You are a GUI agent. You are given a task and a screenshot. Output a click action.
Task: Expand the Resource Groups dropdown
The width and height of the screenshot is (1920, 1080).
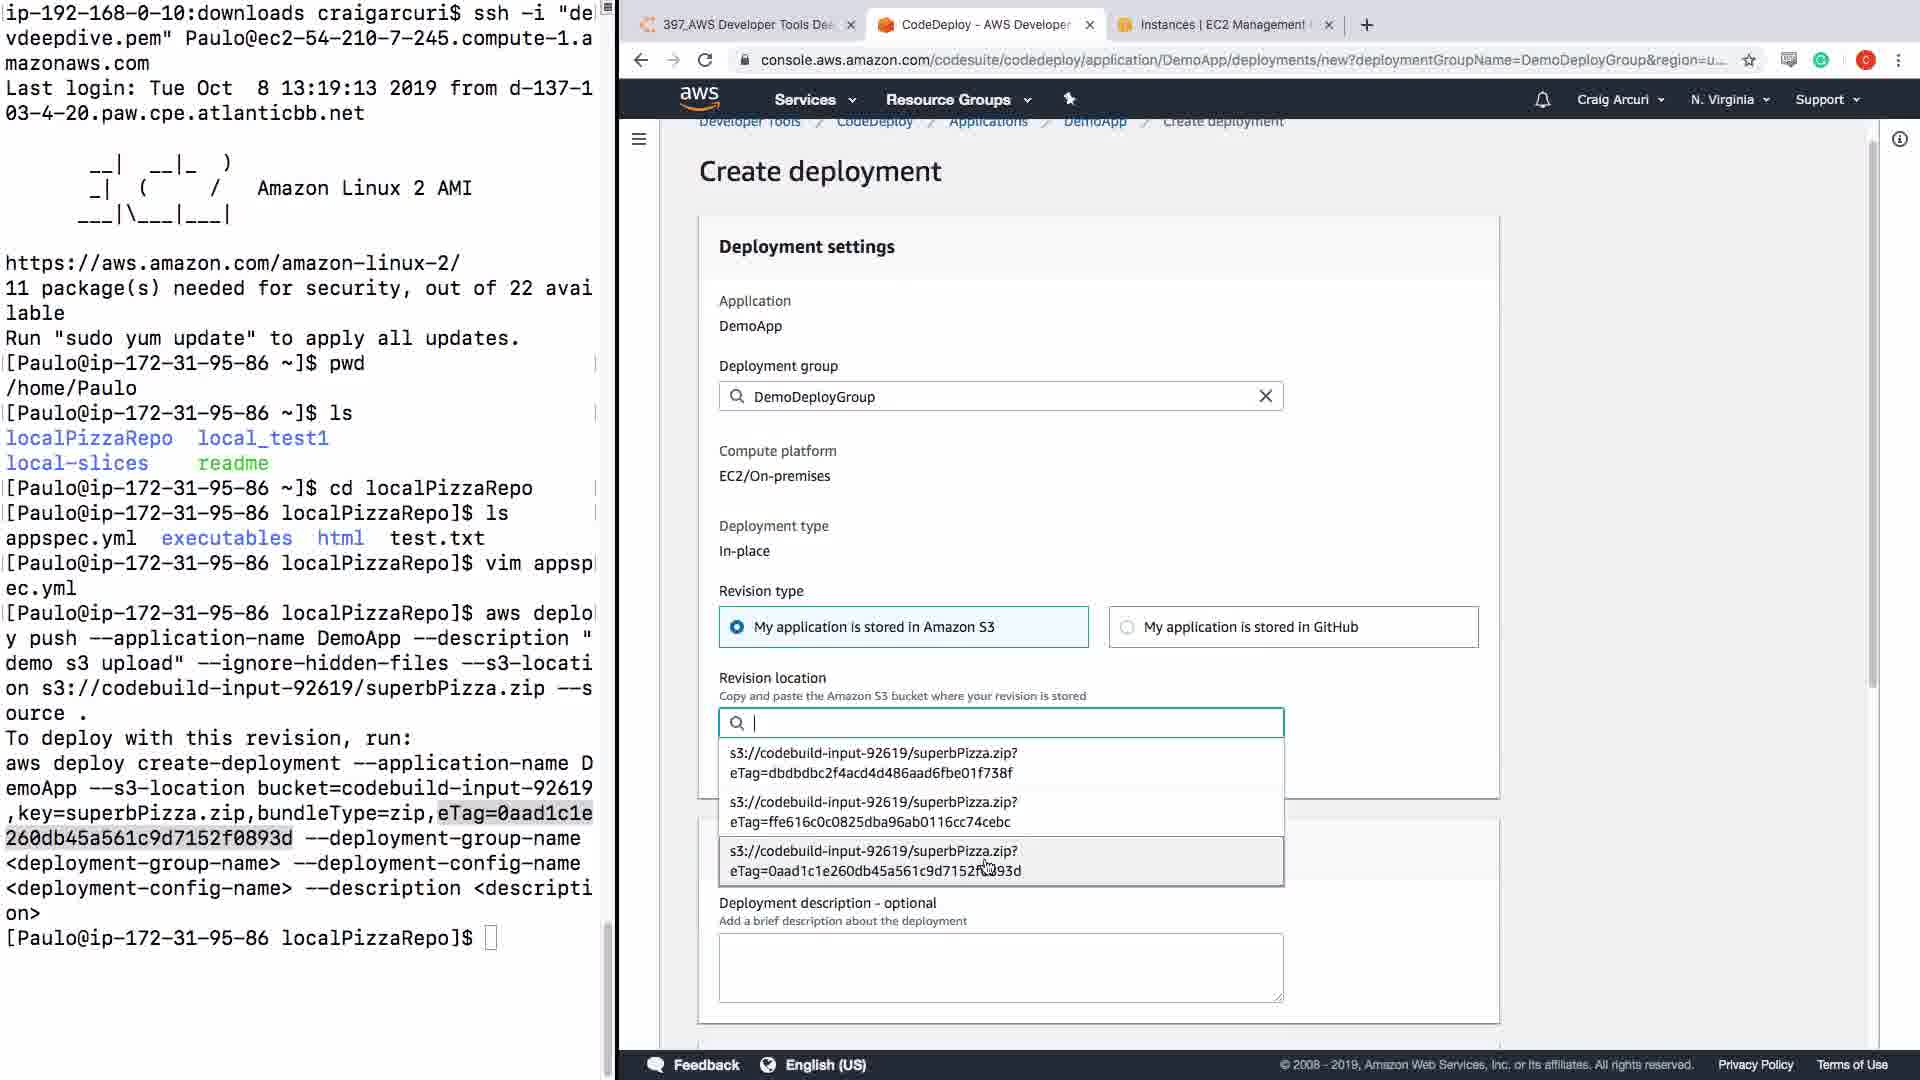pos(958,100)
